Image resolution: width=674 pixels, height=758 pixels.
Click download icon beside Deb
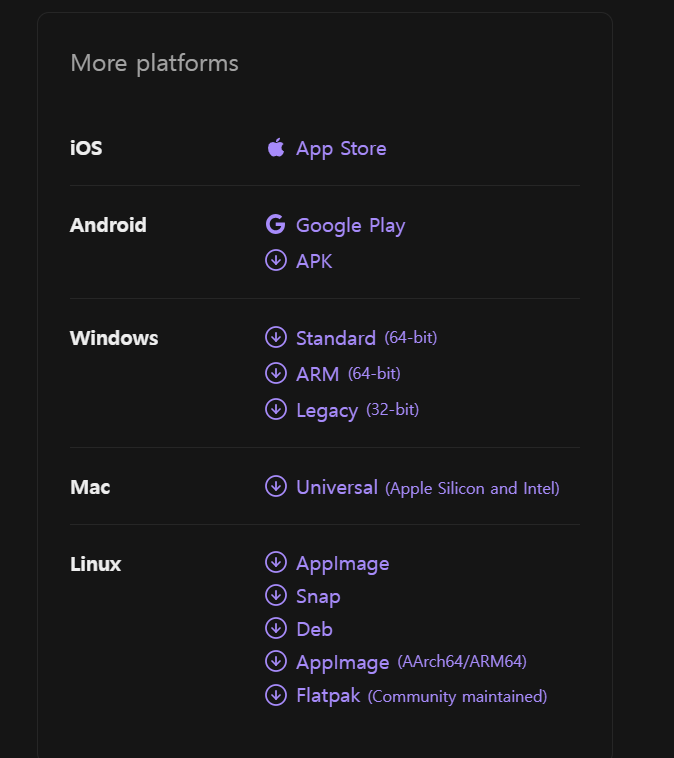(276, 628)
